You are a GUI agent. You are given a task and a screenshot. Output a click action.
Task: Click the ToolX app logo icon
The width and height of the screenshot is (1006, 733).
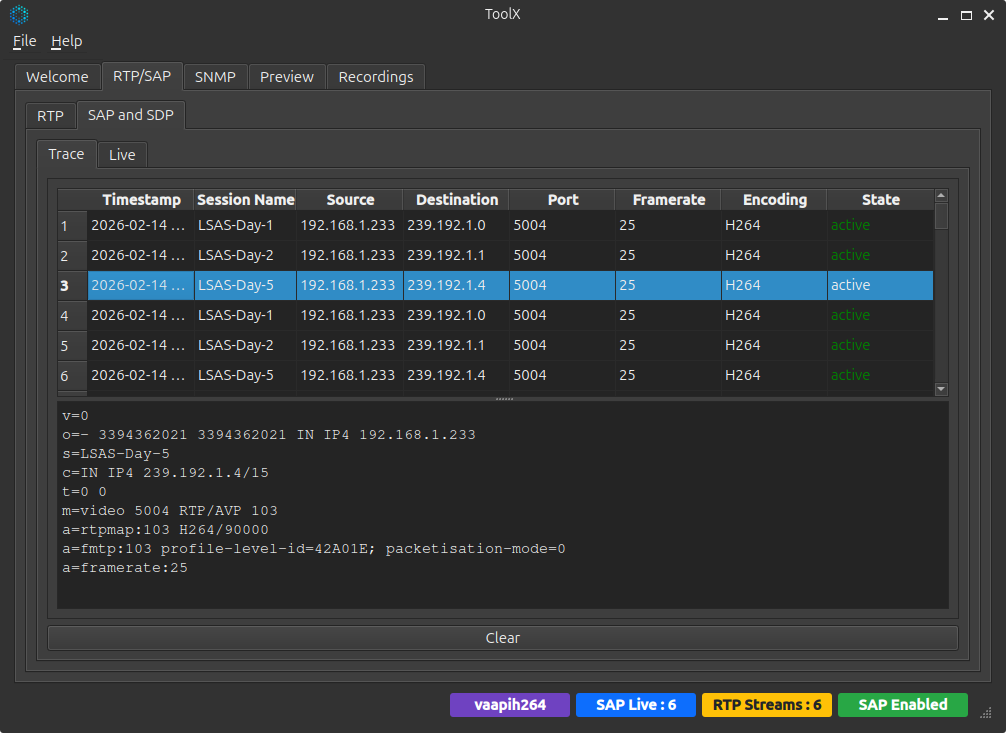(19, 15)
